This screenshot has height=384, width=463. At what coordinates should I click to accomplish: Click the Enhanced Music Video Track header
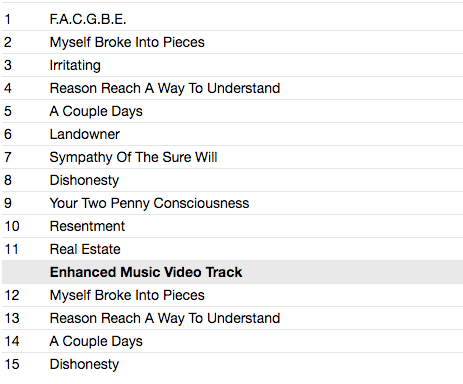click(232, 272)
